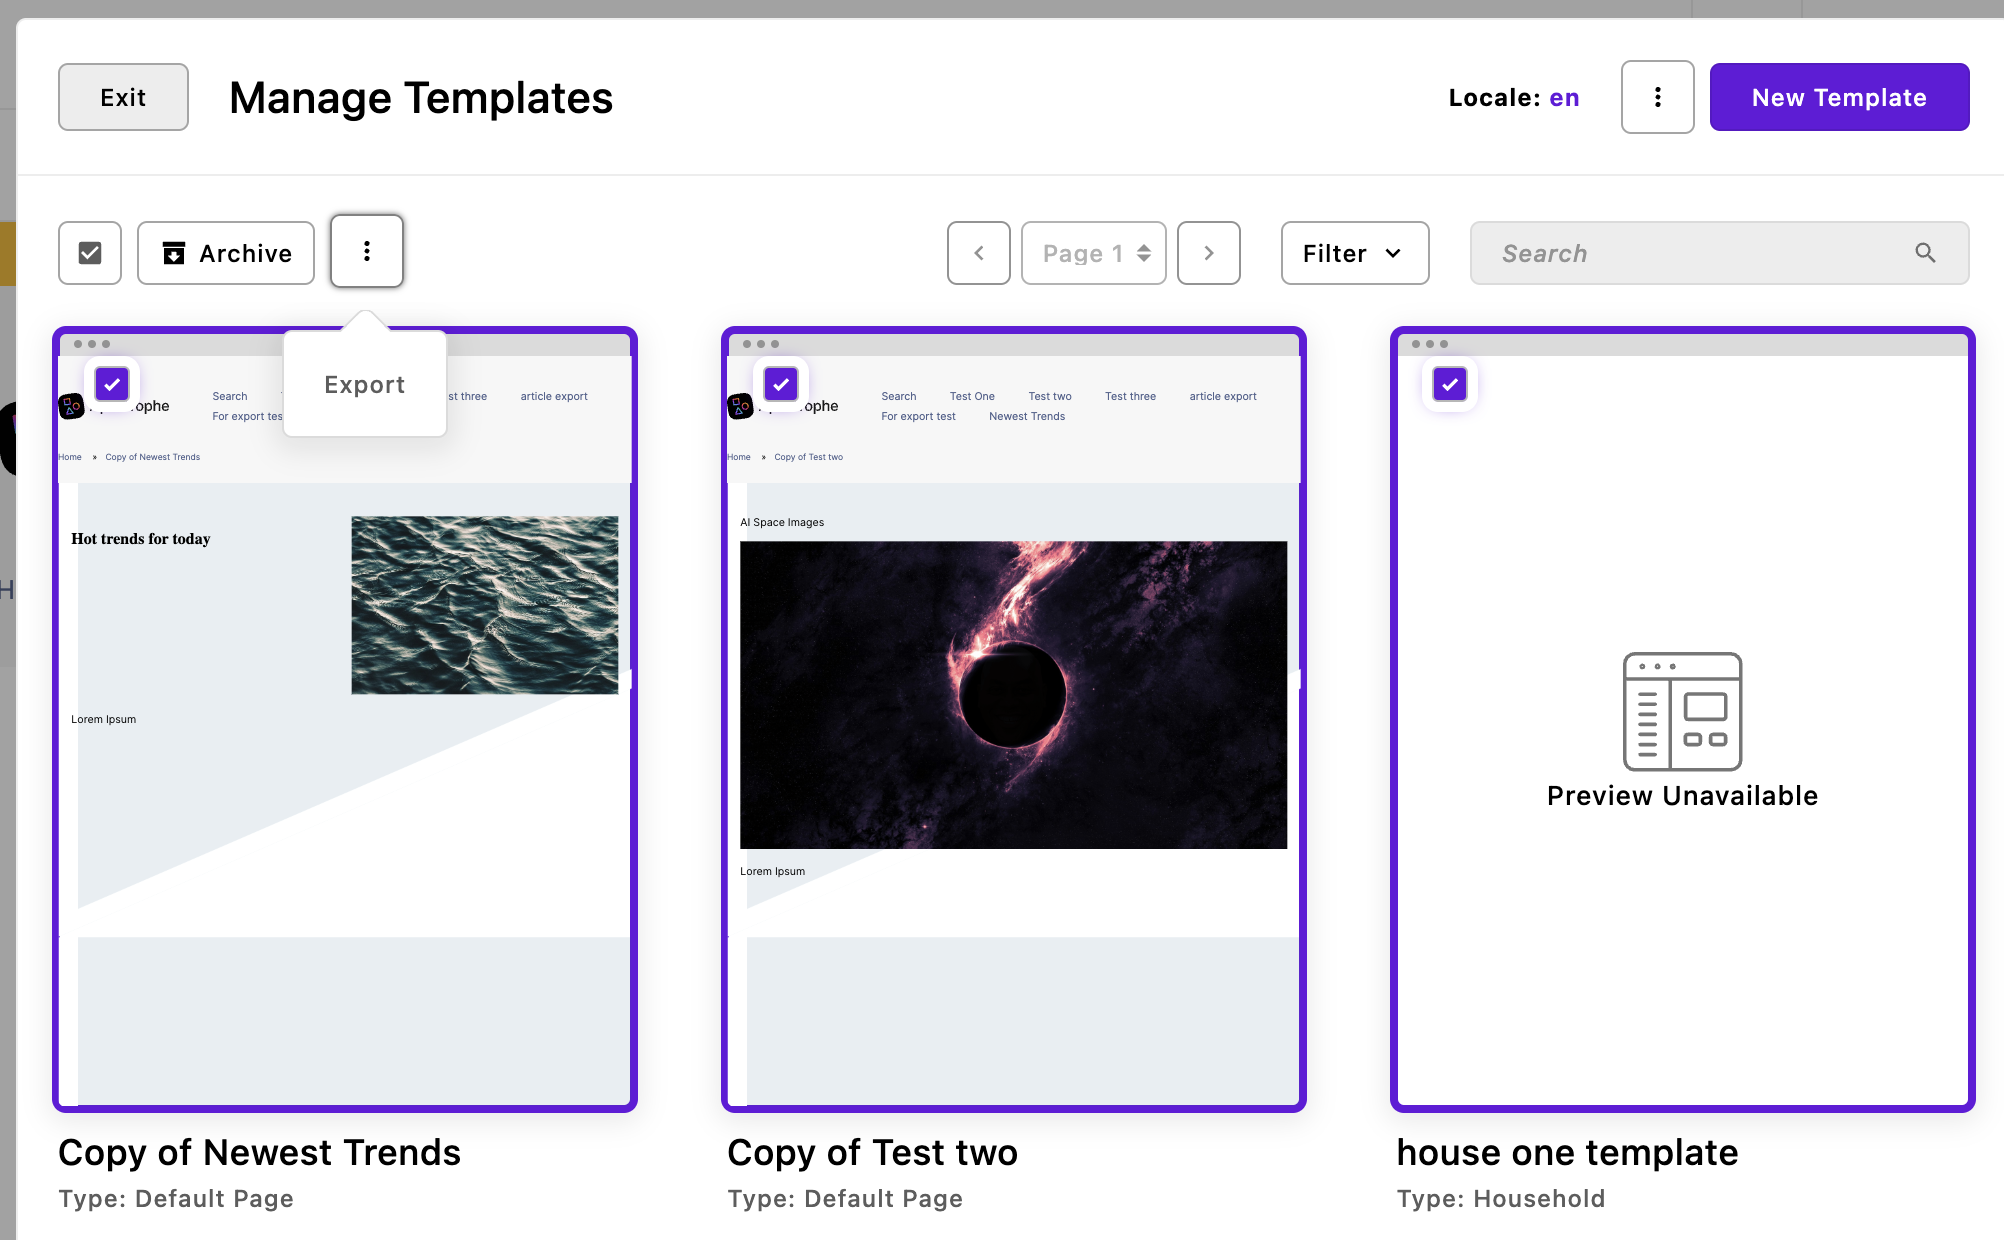Click the archive box icon on the Archive button
Image resolution: width=2004 pixels, height=1240 pixels.
174,253
